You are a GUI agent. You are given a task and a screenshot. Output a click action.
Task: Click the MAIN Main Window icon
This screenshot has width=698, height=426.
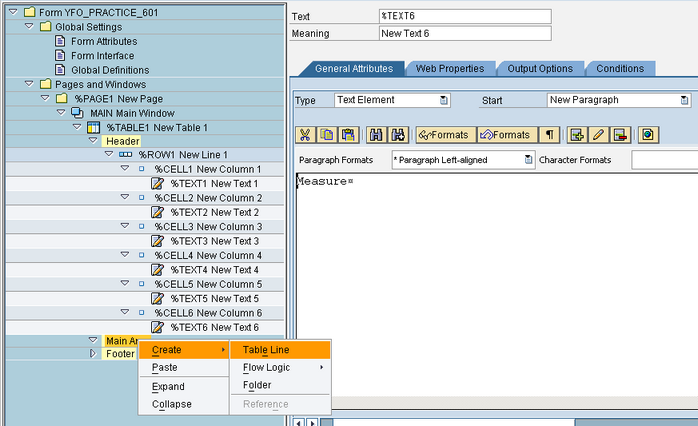tap(77, 113)
